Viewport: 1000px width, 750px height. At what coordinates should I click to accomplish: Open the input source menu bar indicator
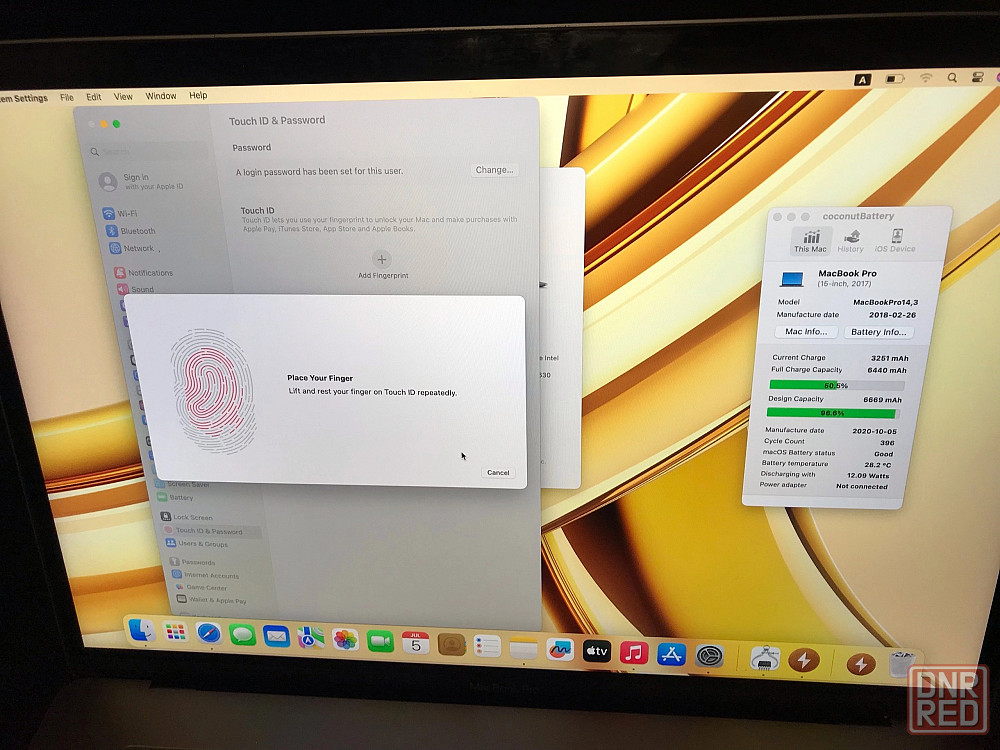point(862,79)
